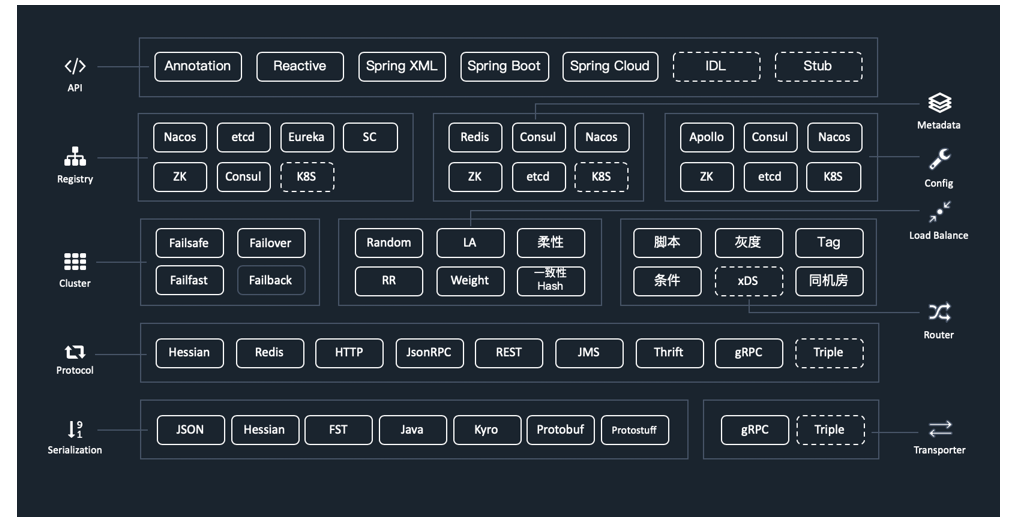
Task: Select the Failsafe cluster box
Action: click(189, 244)
